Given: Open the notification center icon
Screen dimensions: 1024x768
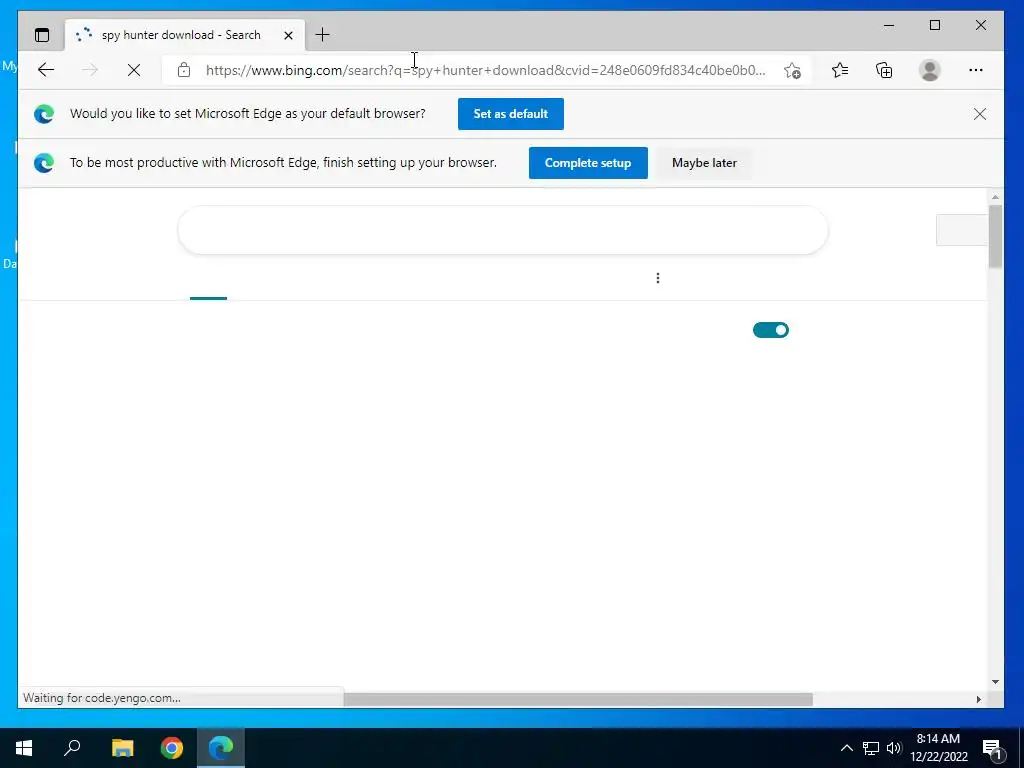Looking at the screenshot, I should point(992,748).
